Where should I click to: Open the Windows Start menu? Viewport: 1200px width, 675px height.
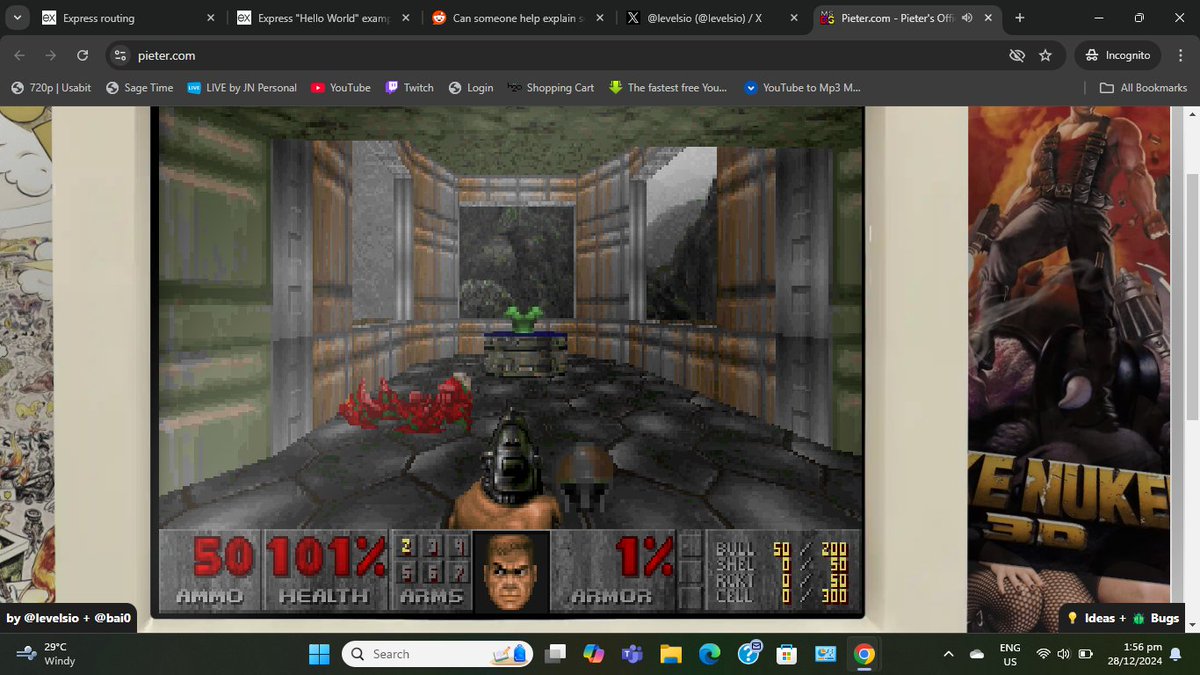(x=318, y=654)
